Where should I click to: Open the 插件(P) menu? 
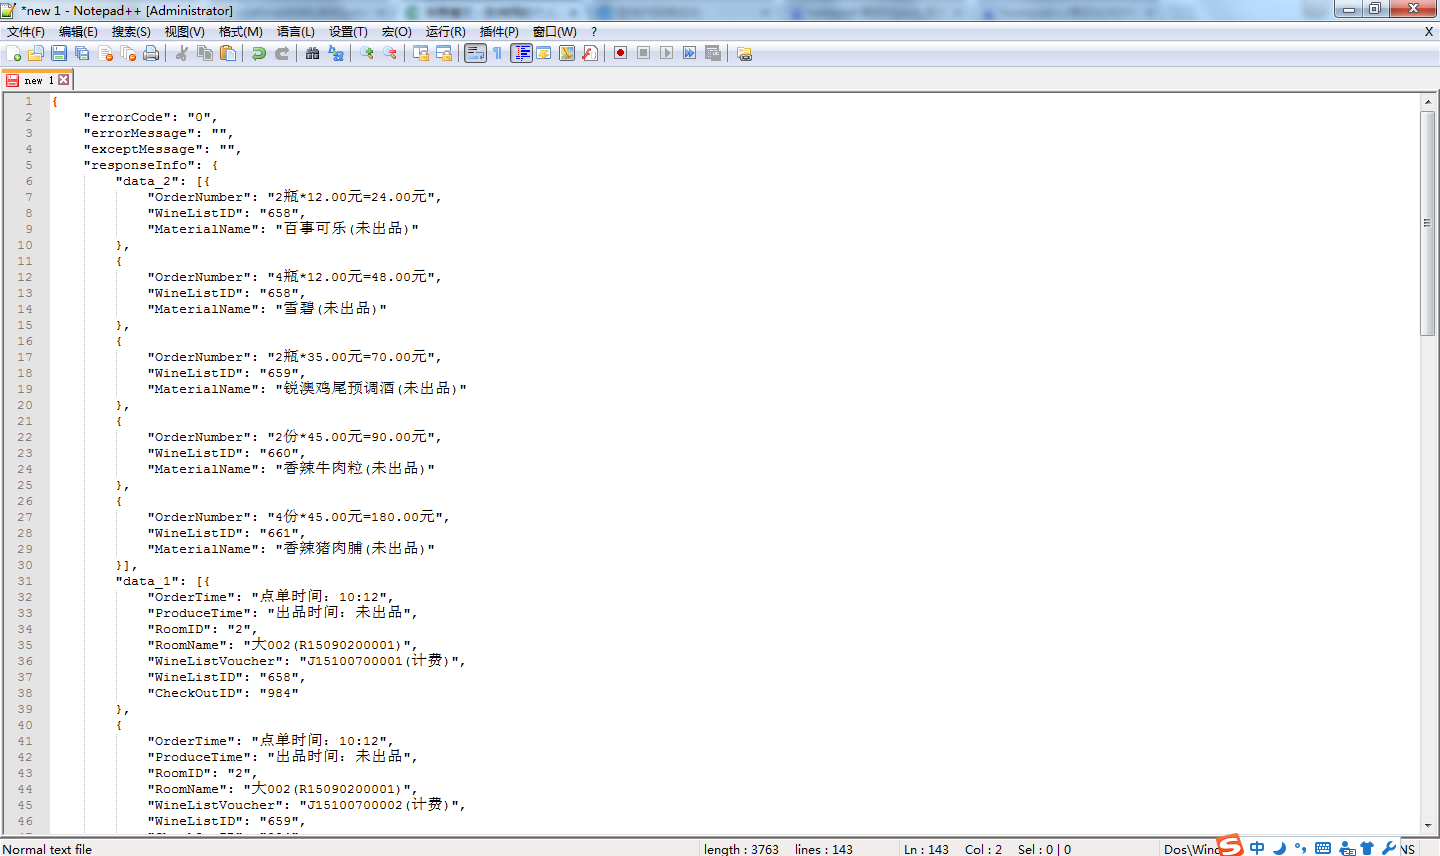[x=499, y=32]
